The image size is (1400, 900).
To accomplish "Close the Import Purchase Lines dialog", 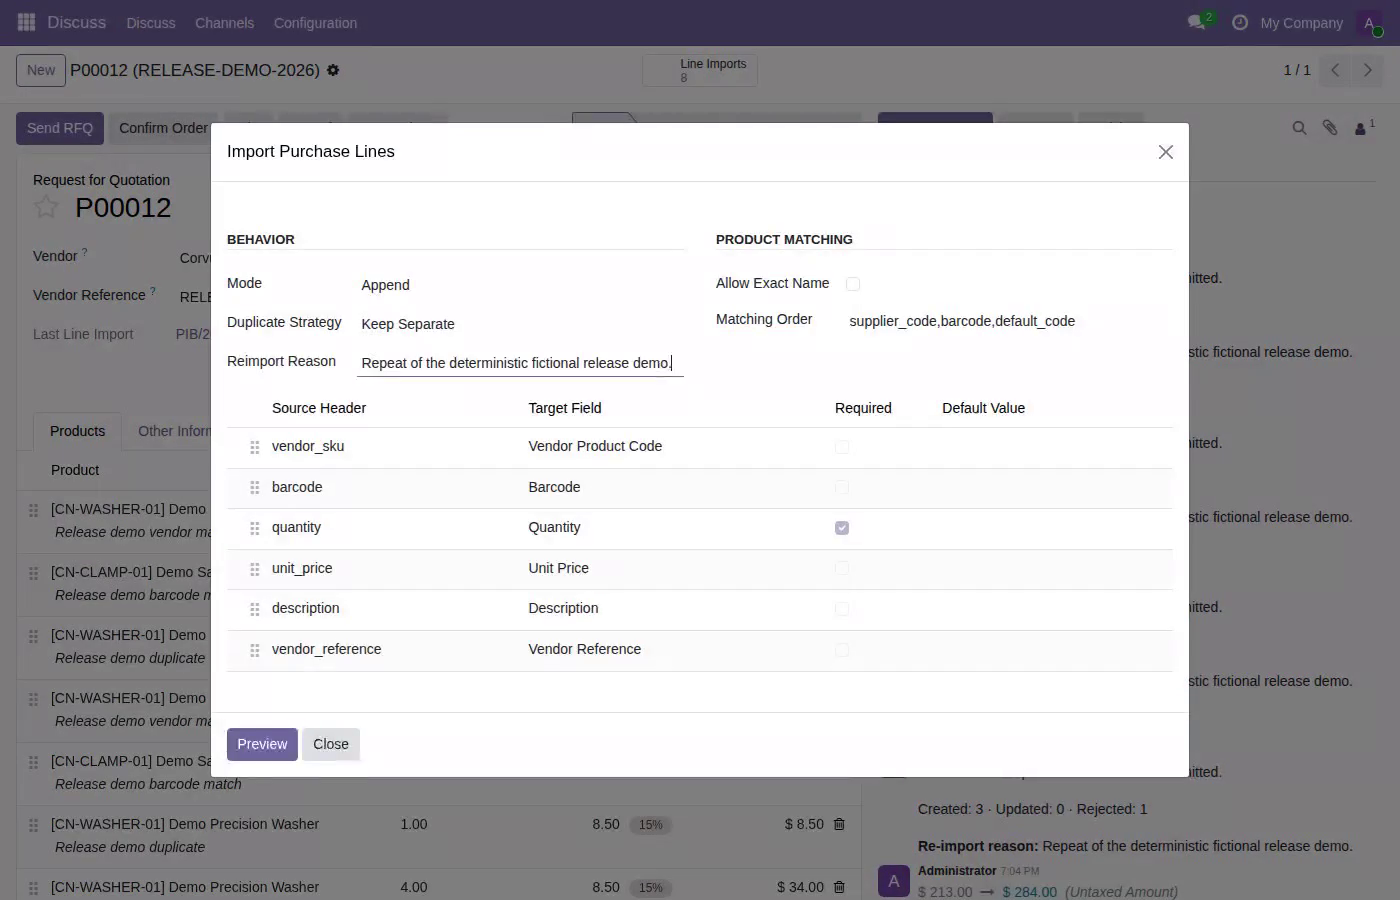I will [x=1165, y=152].
